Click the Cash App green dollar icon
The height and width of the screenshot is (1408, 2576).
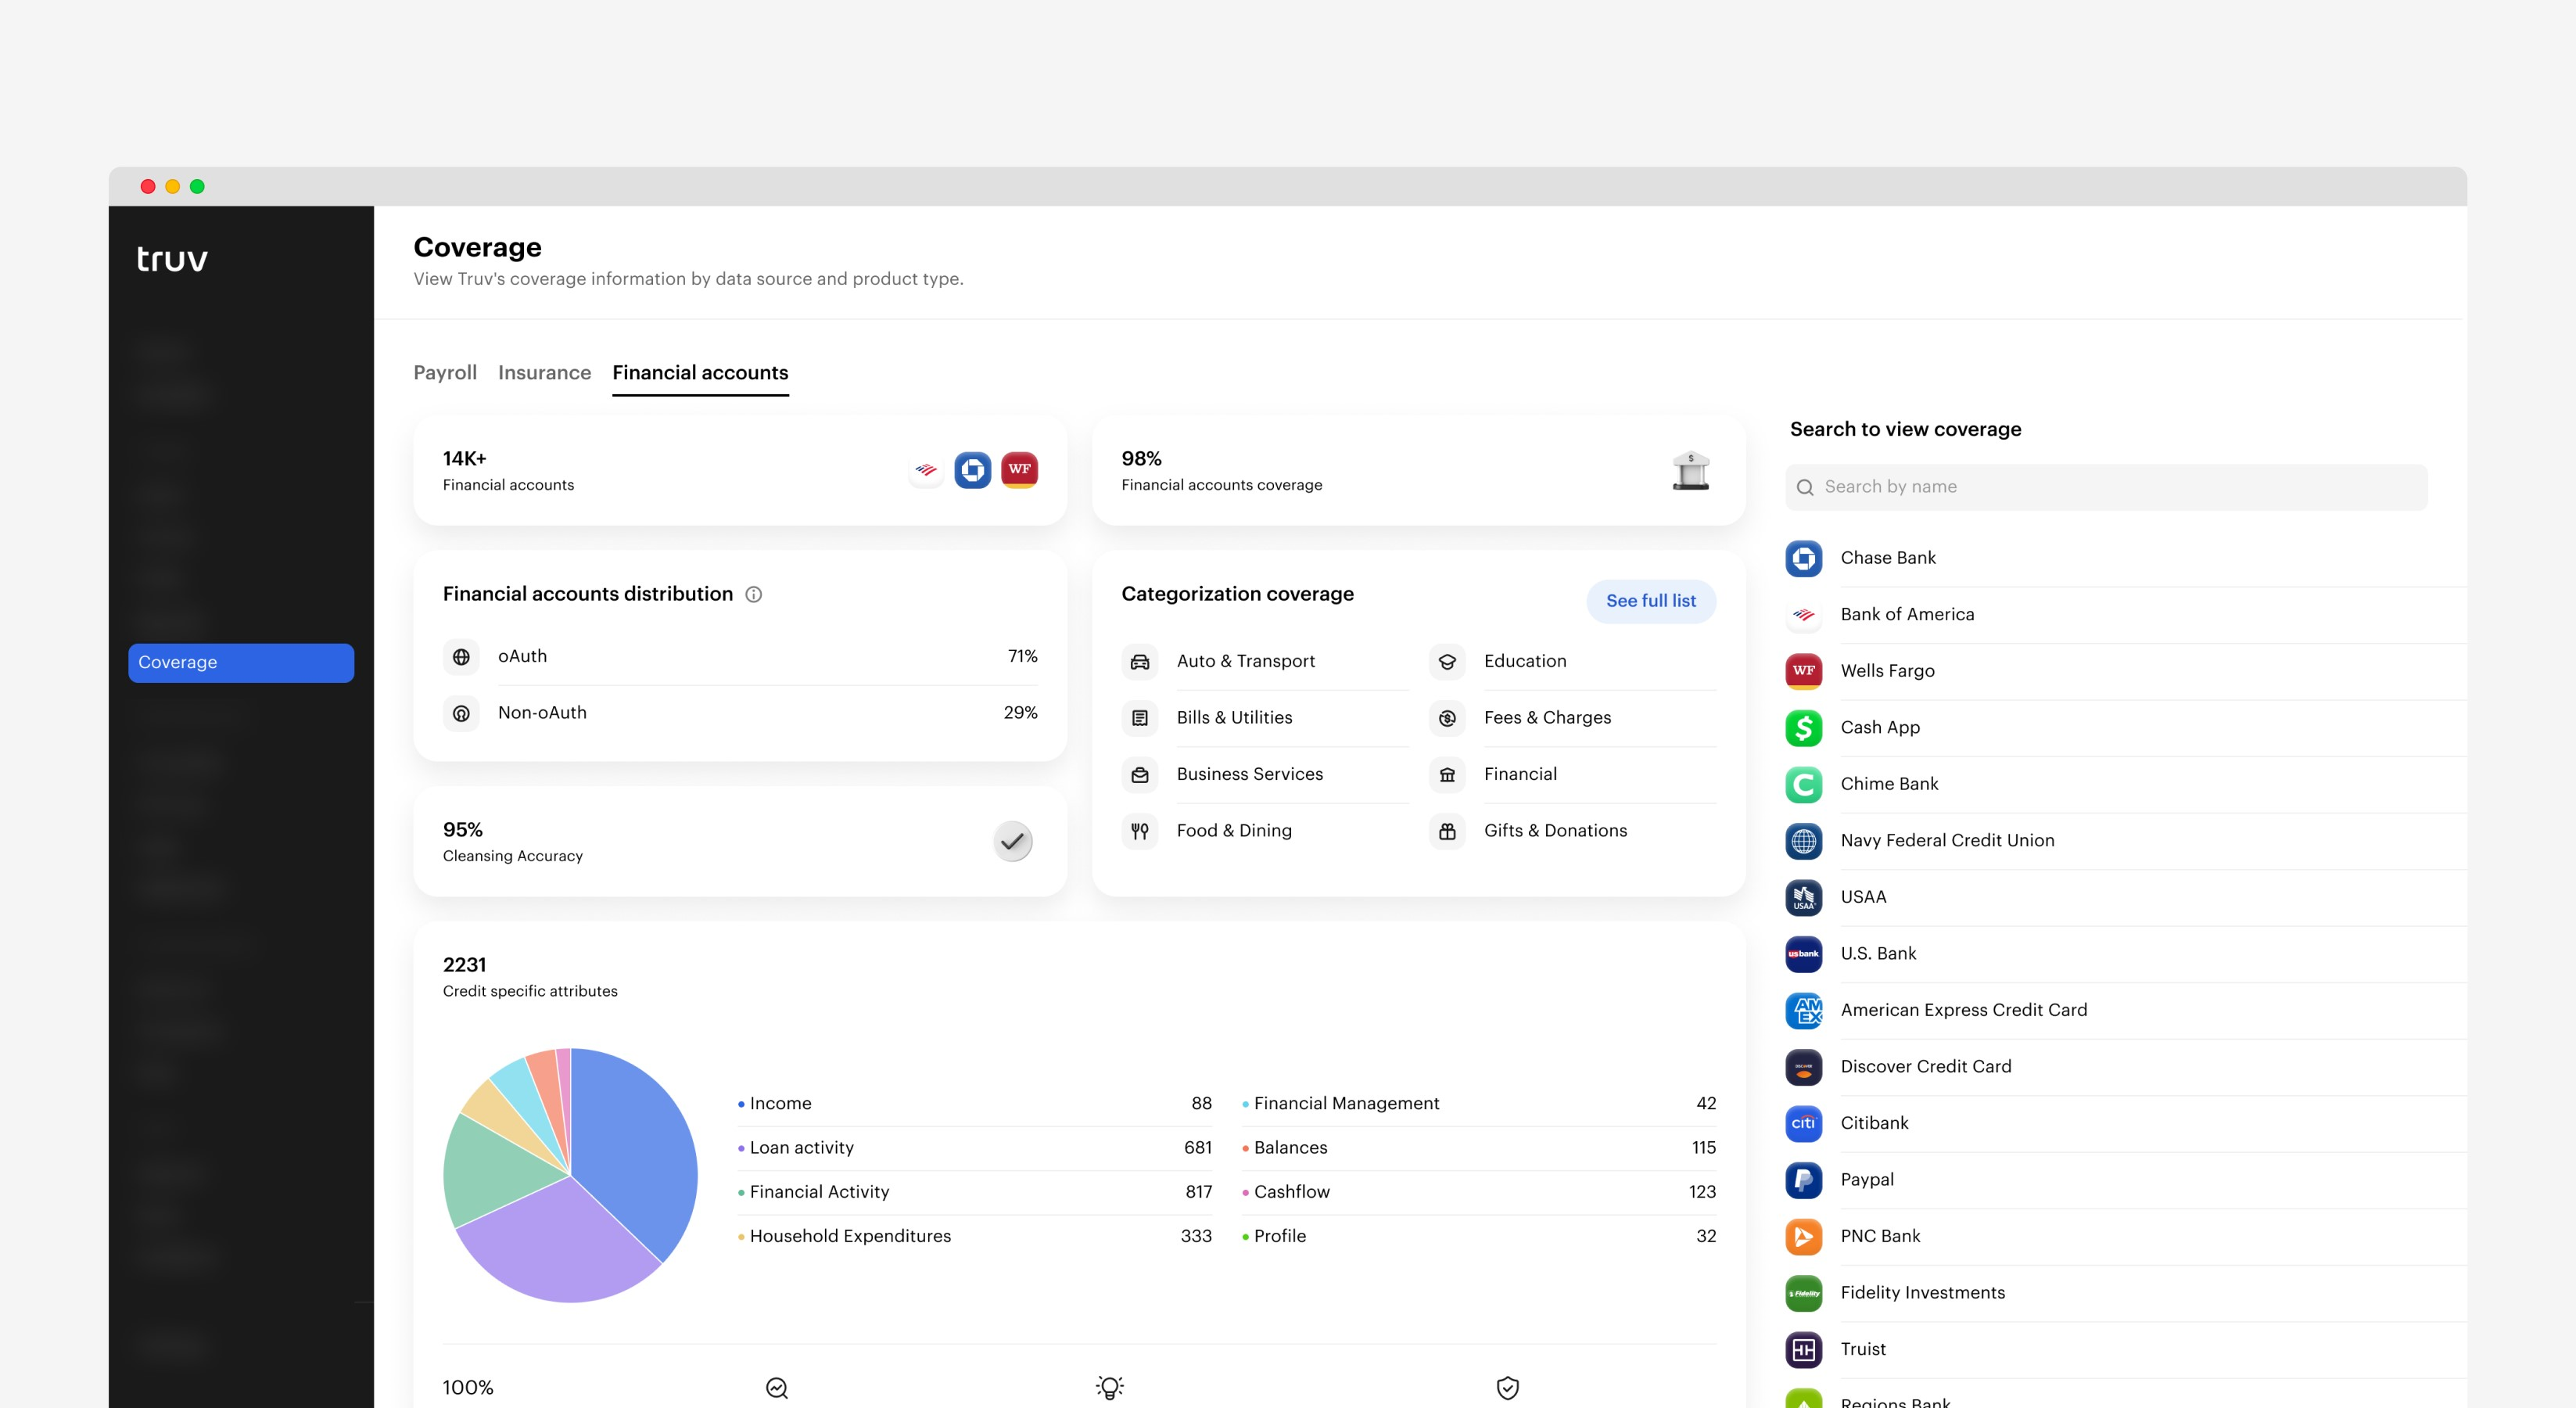pyautogui.click(x=1803, y=728)
